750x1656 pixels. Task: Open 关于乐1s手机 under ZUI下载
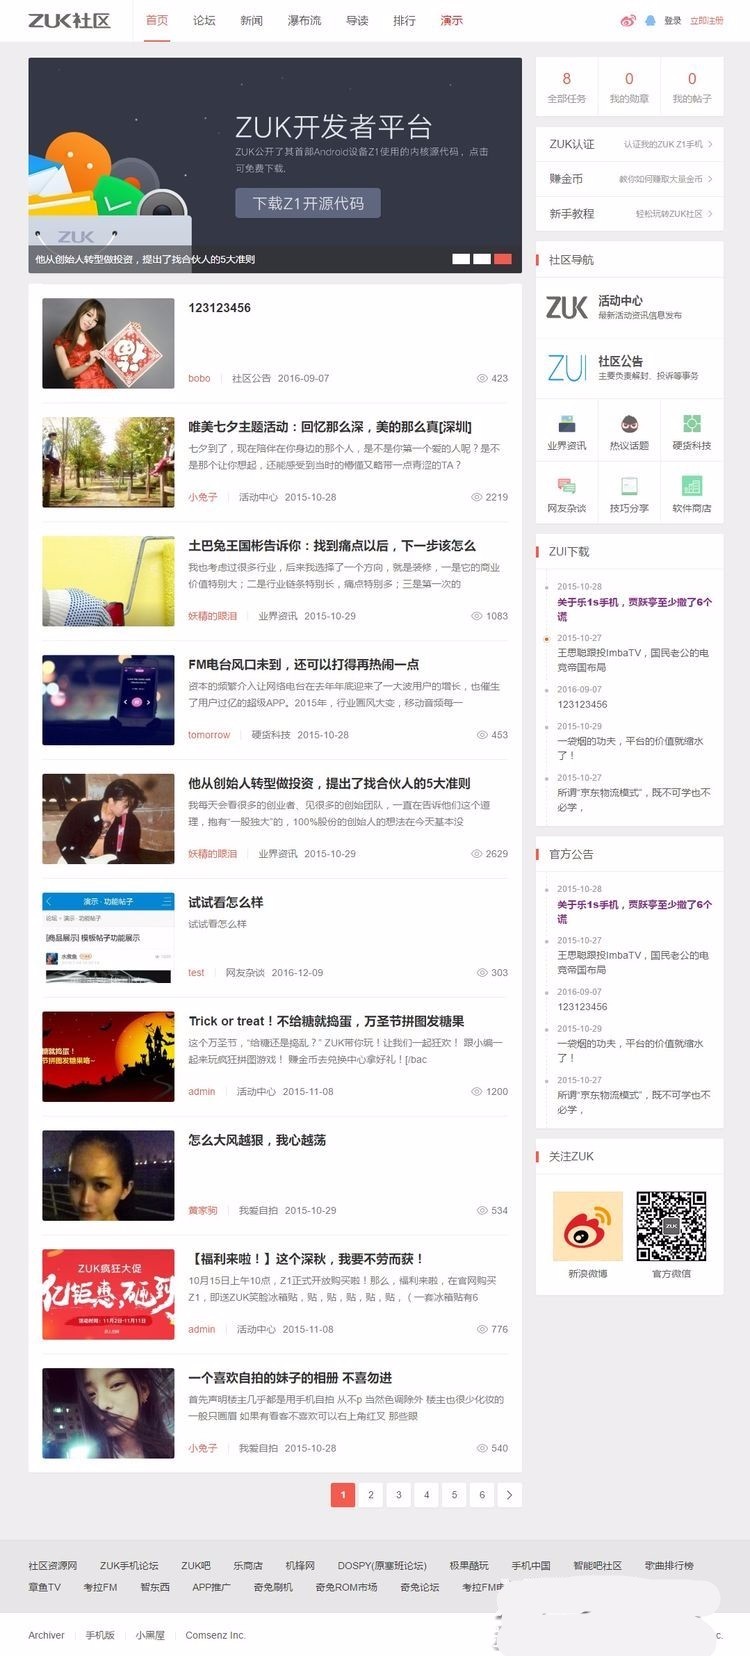(634, 609)
